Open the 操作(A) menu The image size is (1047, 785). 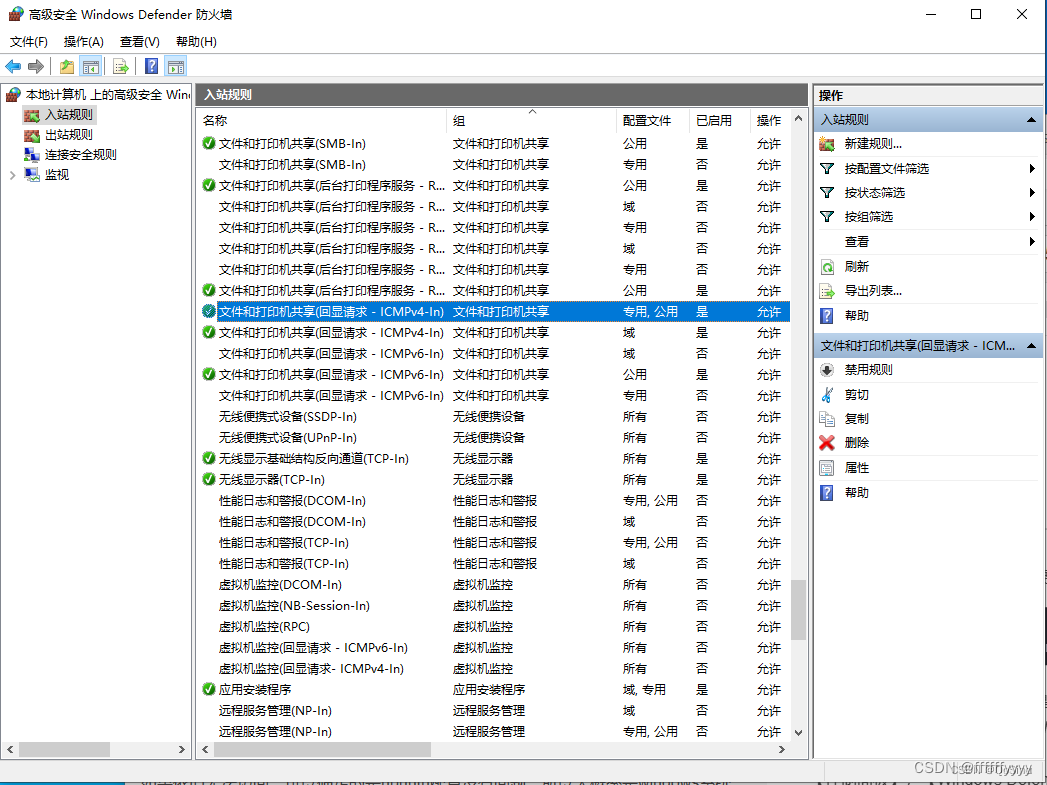(83, 41)
